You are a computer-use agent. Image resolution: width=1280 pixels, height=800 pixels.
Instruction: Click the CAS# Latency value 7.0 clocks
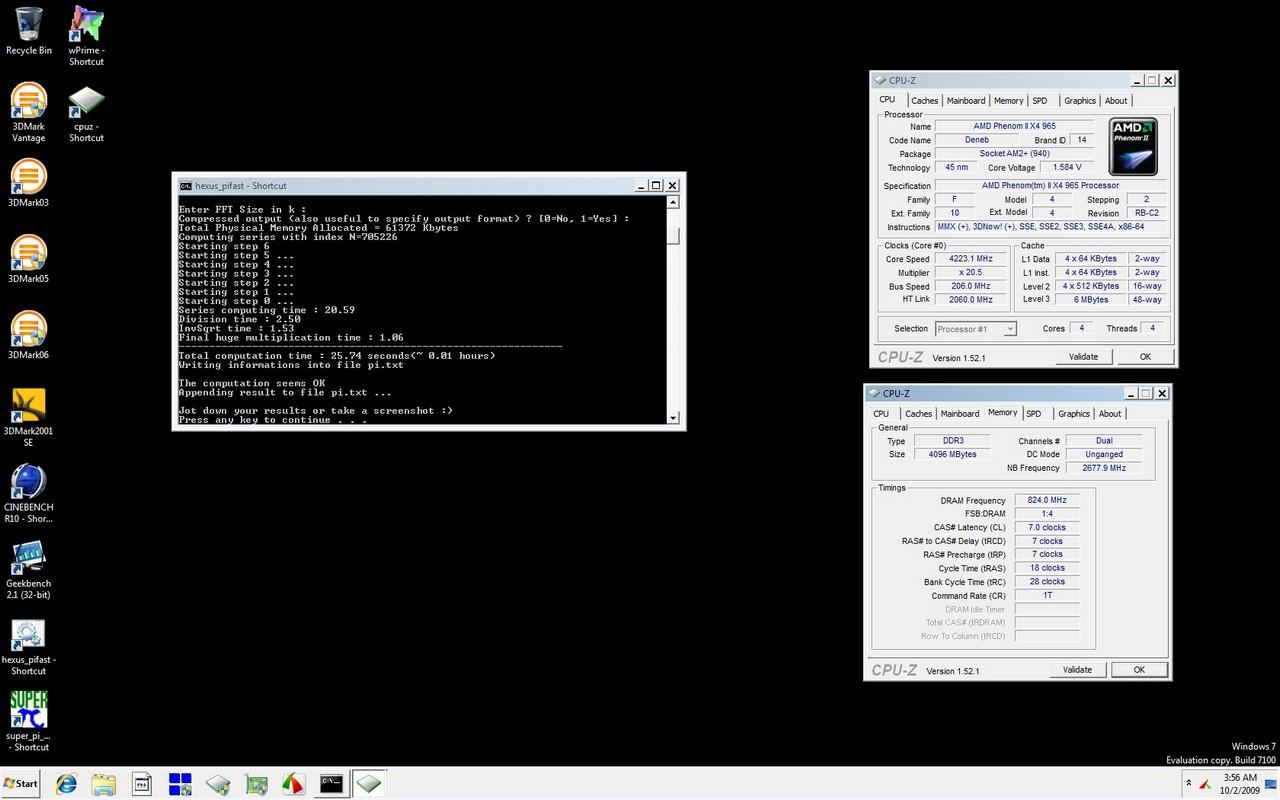(x=1047, y=527)
